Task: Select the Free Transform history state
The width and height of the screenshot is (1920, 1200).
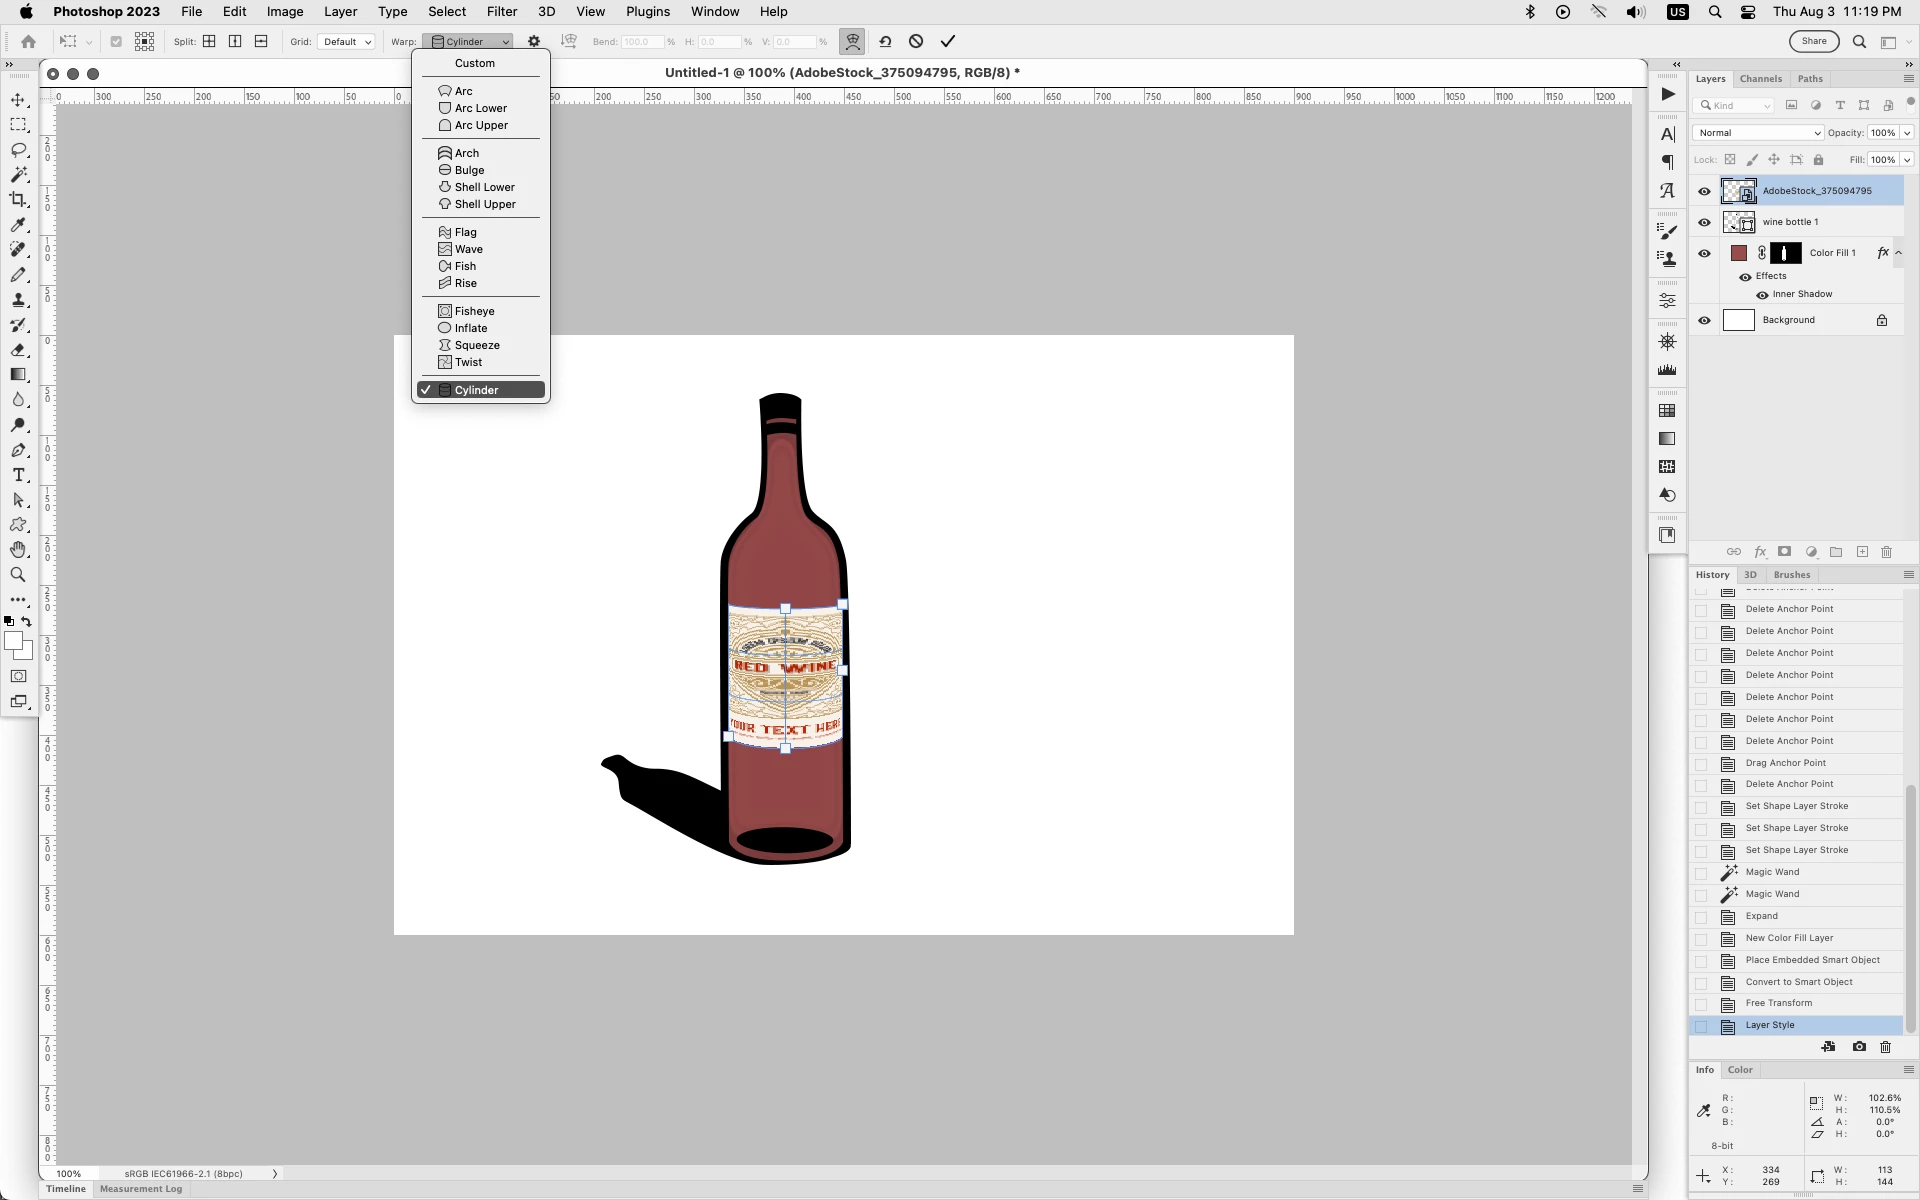Action: [x=1778, y=1003]
